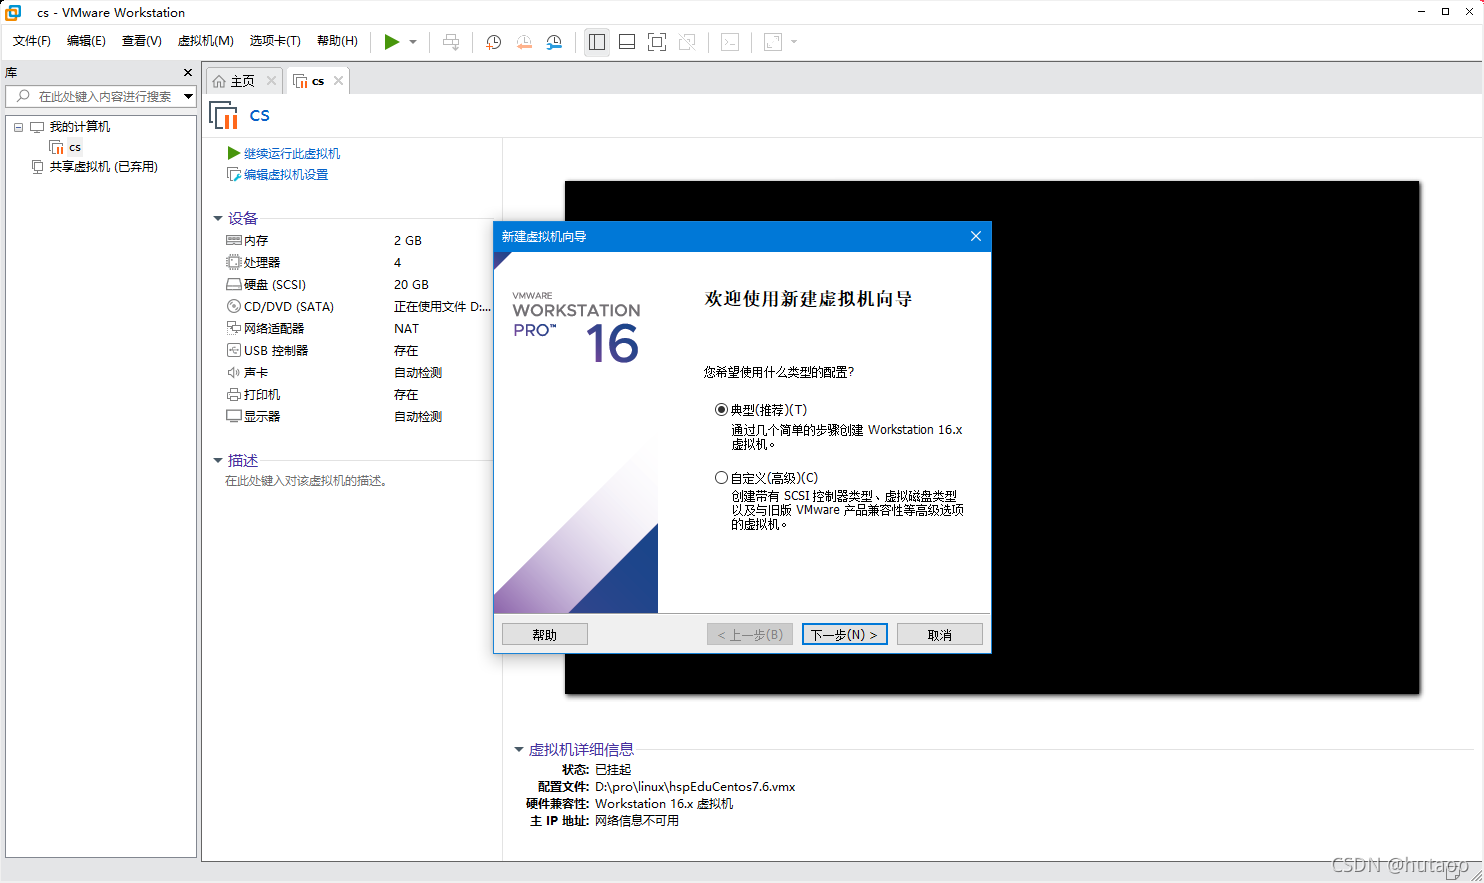
Task: Click the console view toolbar icon
Action: 730,42
